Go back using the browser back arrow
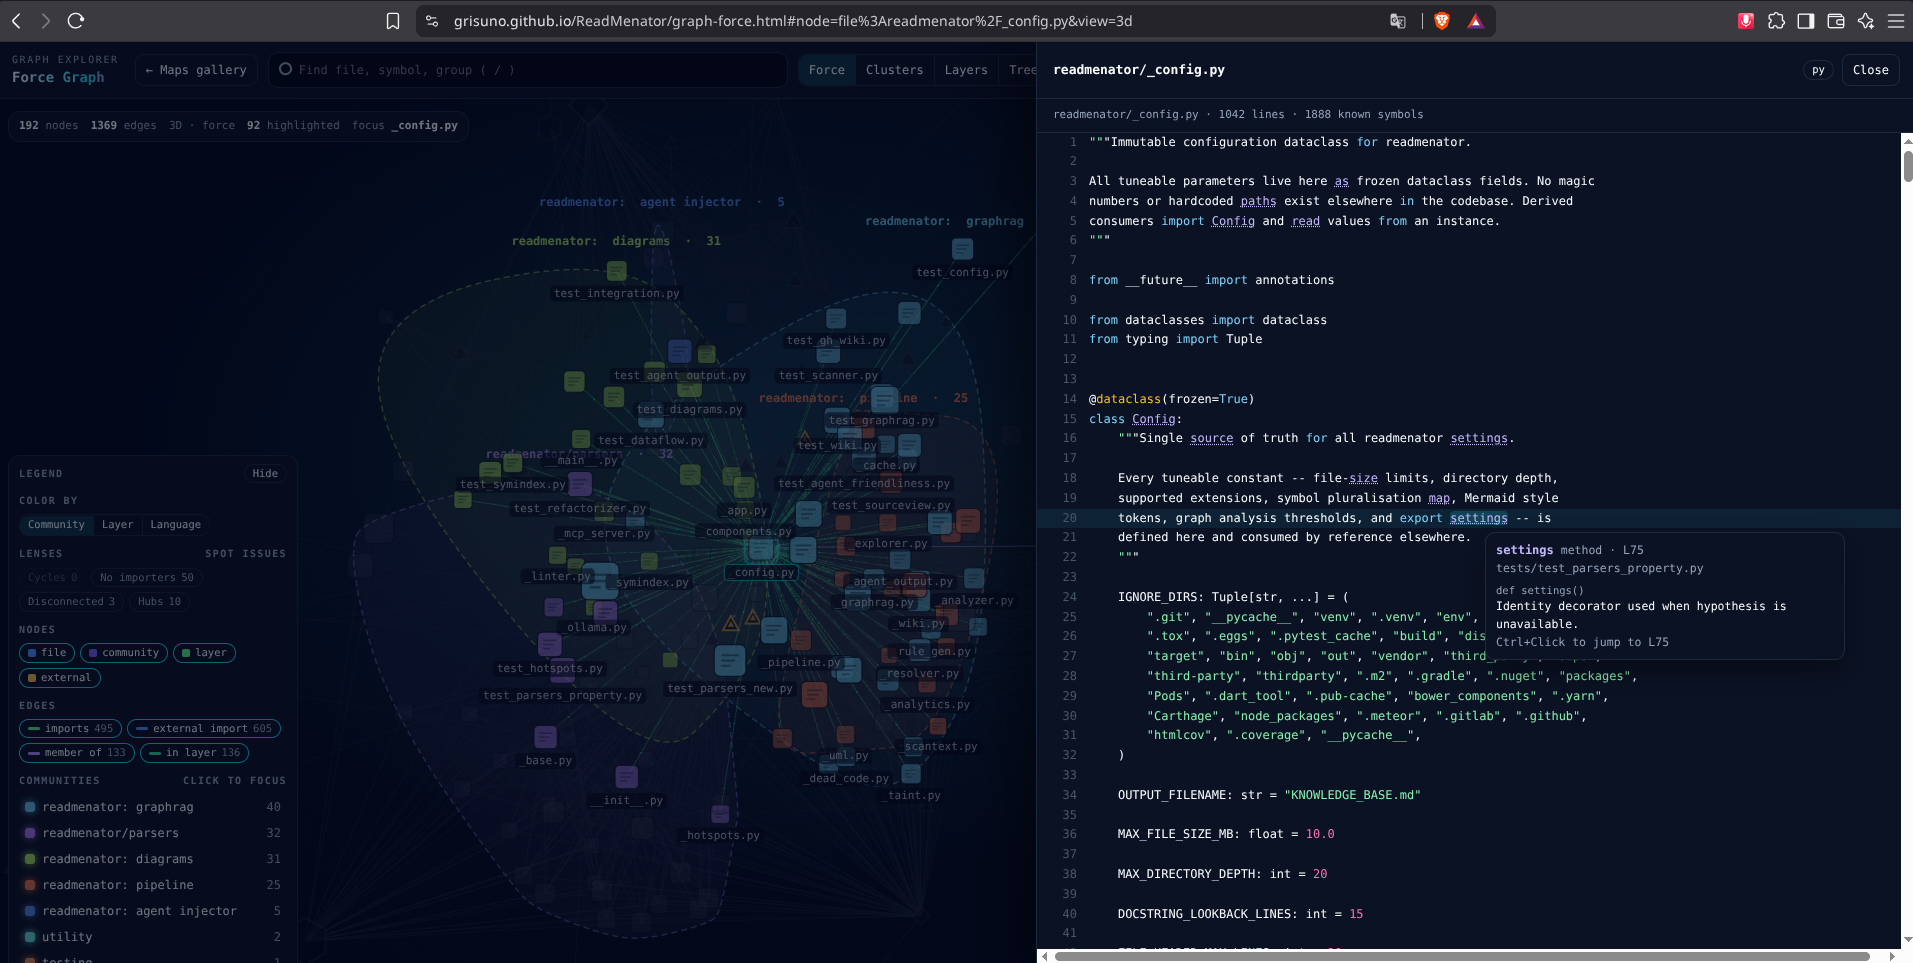This screenshot has height=963, width=1913. (16, 20)
